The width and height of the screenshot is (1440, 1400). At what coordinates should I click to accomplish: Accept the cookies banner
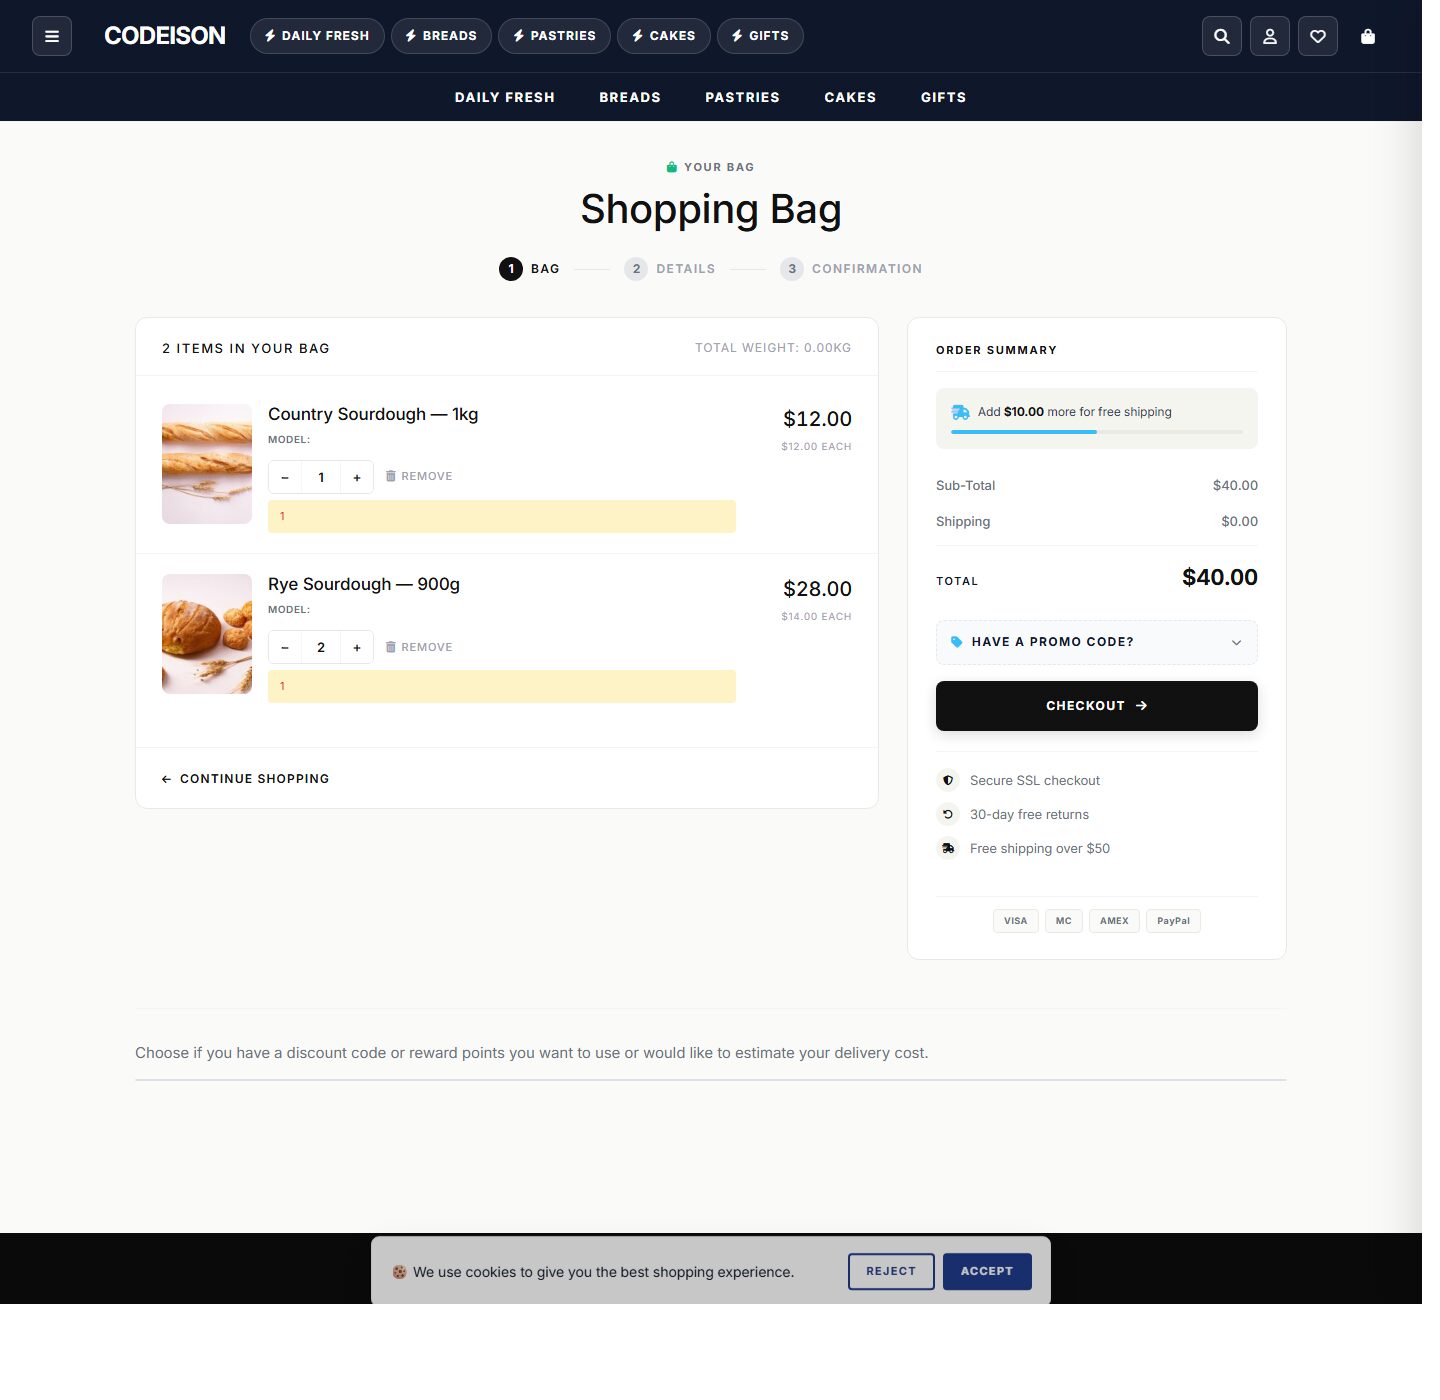987,1271
